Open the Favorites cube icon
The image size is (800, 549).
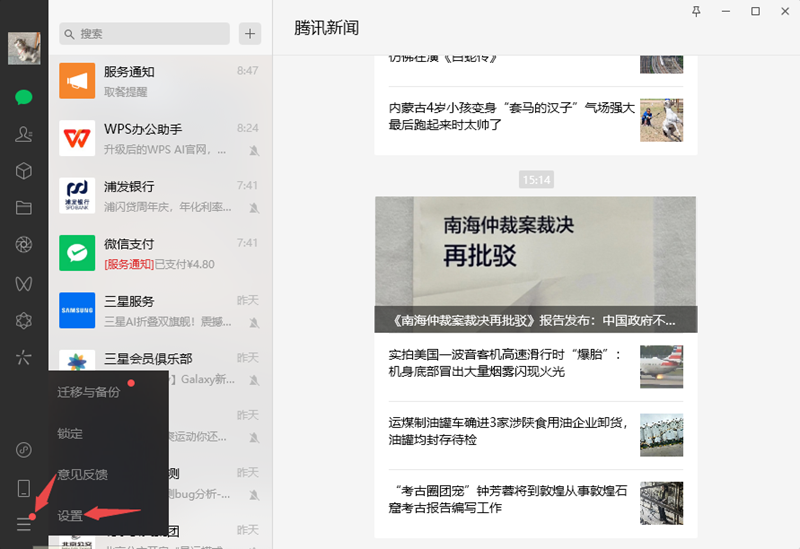click(24, 171)
